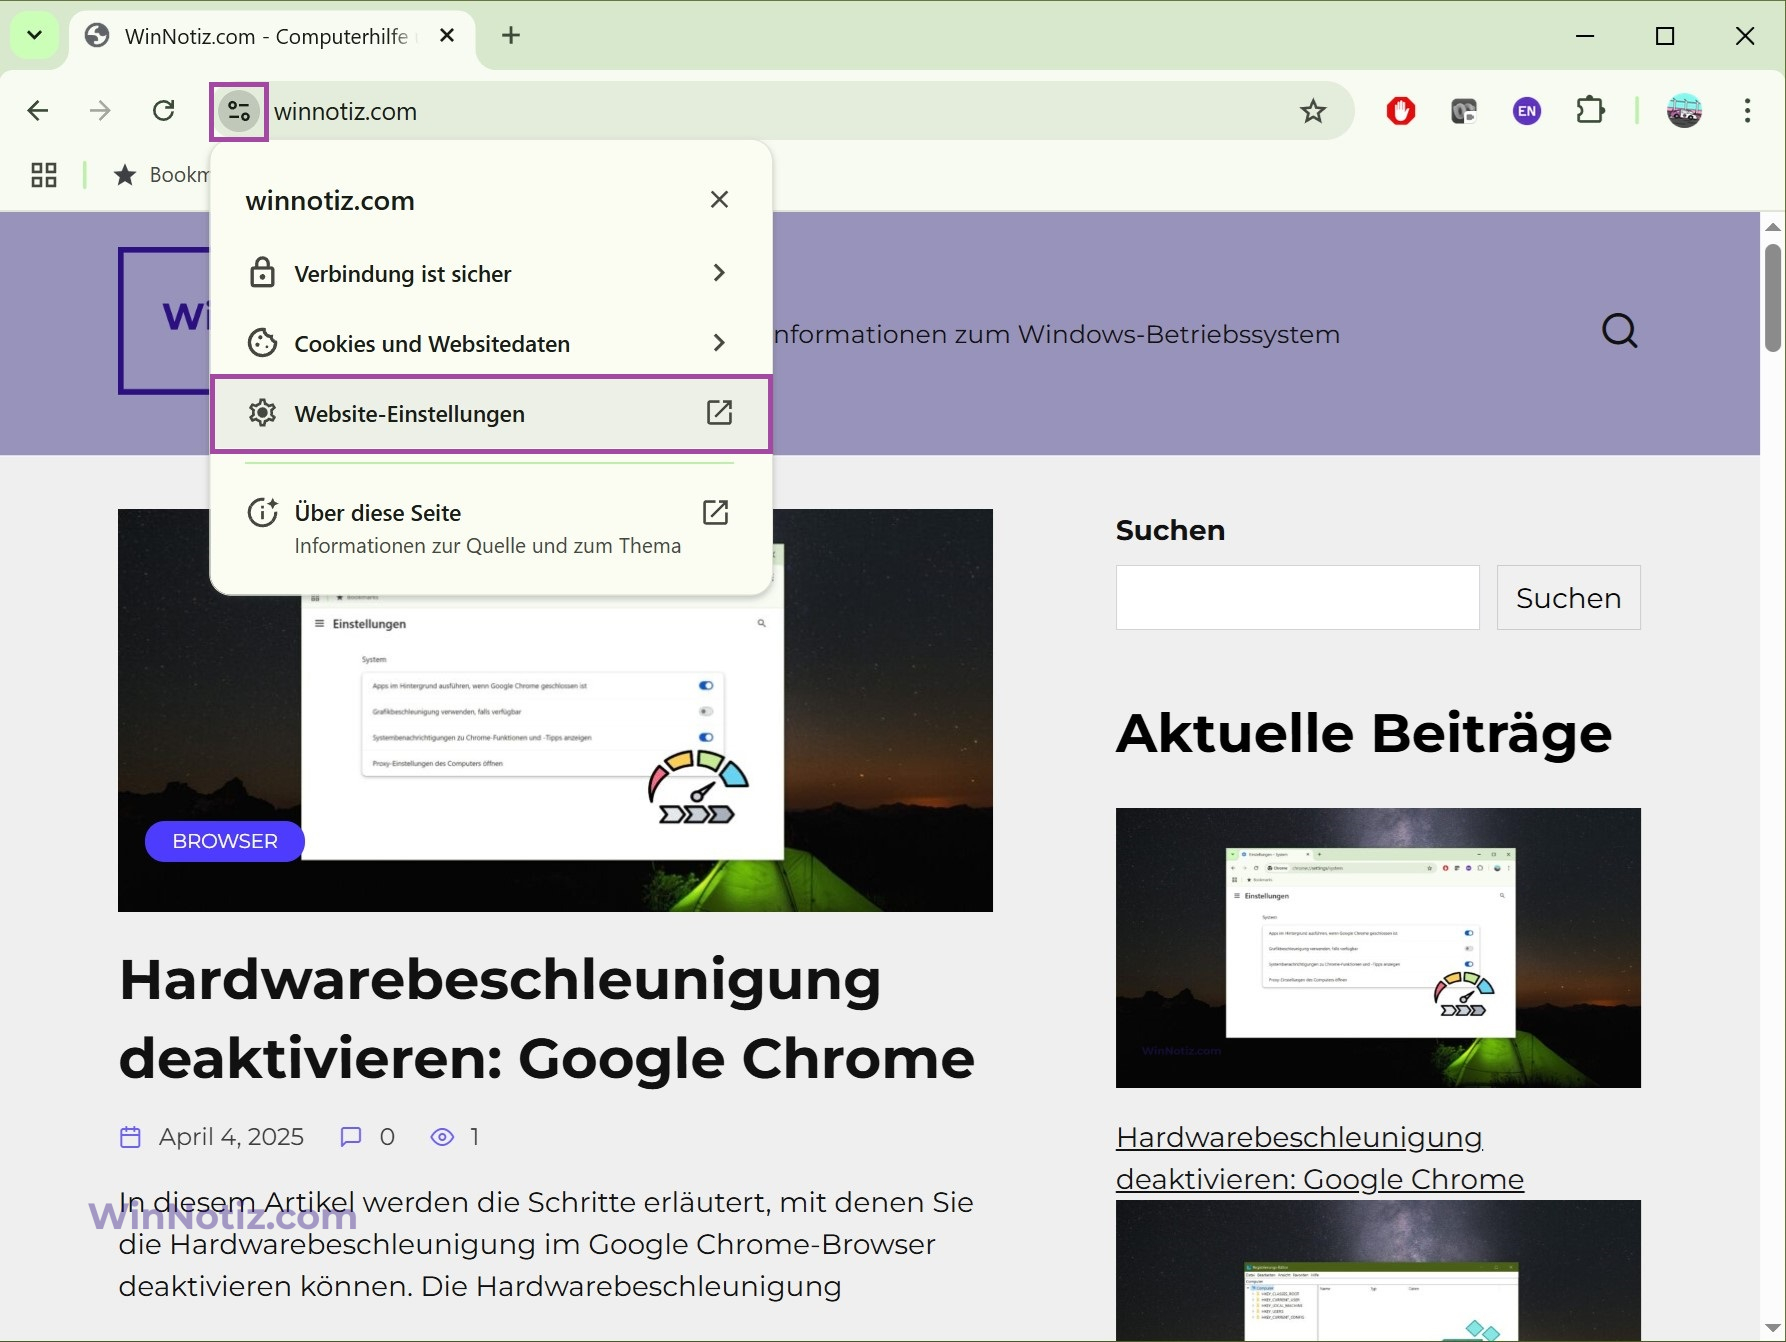The height and width of the screenshot is (1342, 1786).
Task: Open a new tab with plus button
Action: pos(511,36)
